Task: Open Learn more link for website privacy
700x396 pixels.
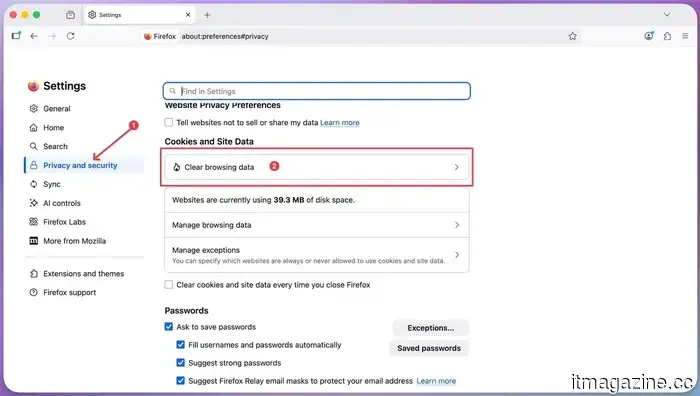Action: (340, 122)
